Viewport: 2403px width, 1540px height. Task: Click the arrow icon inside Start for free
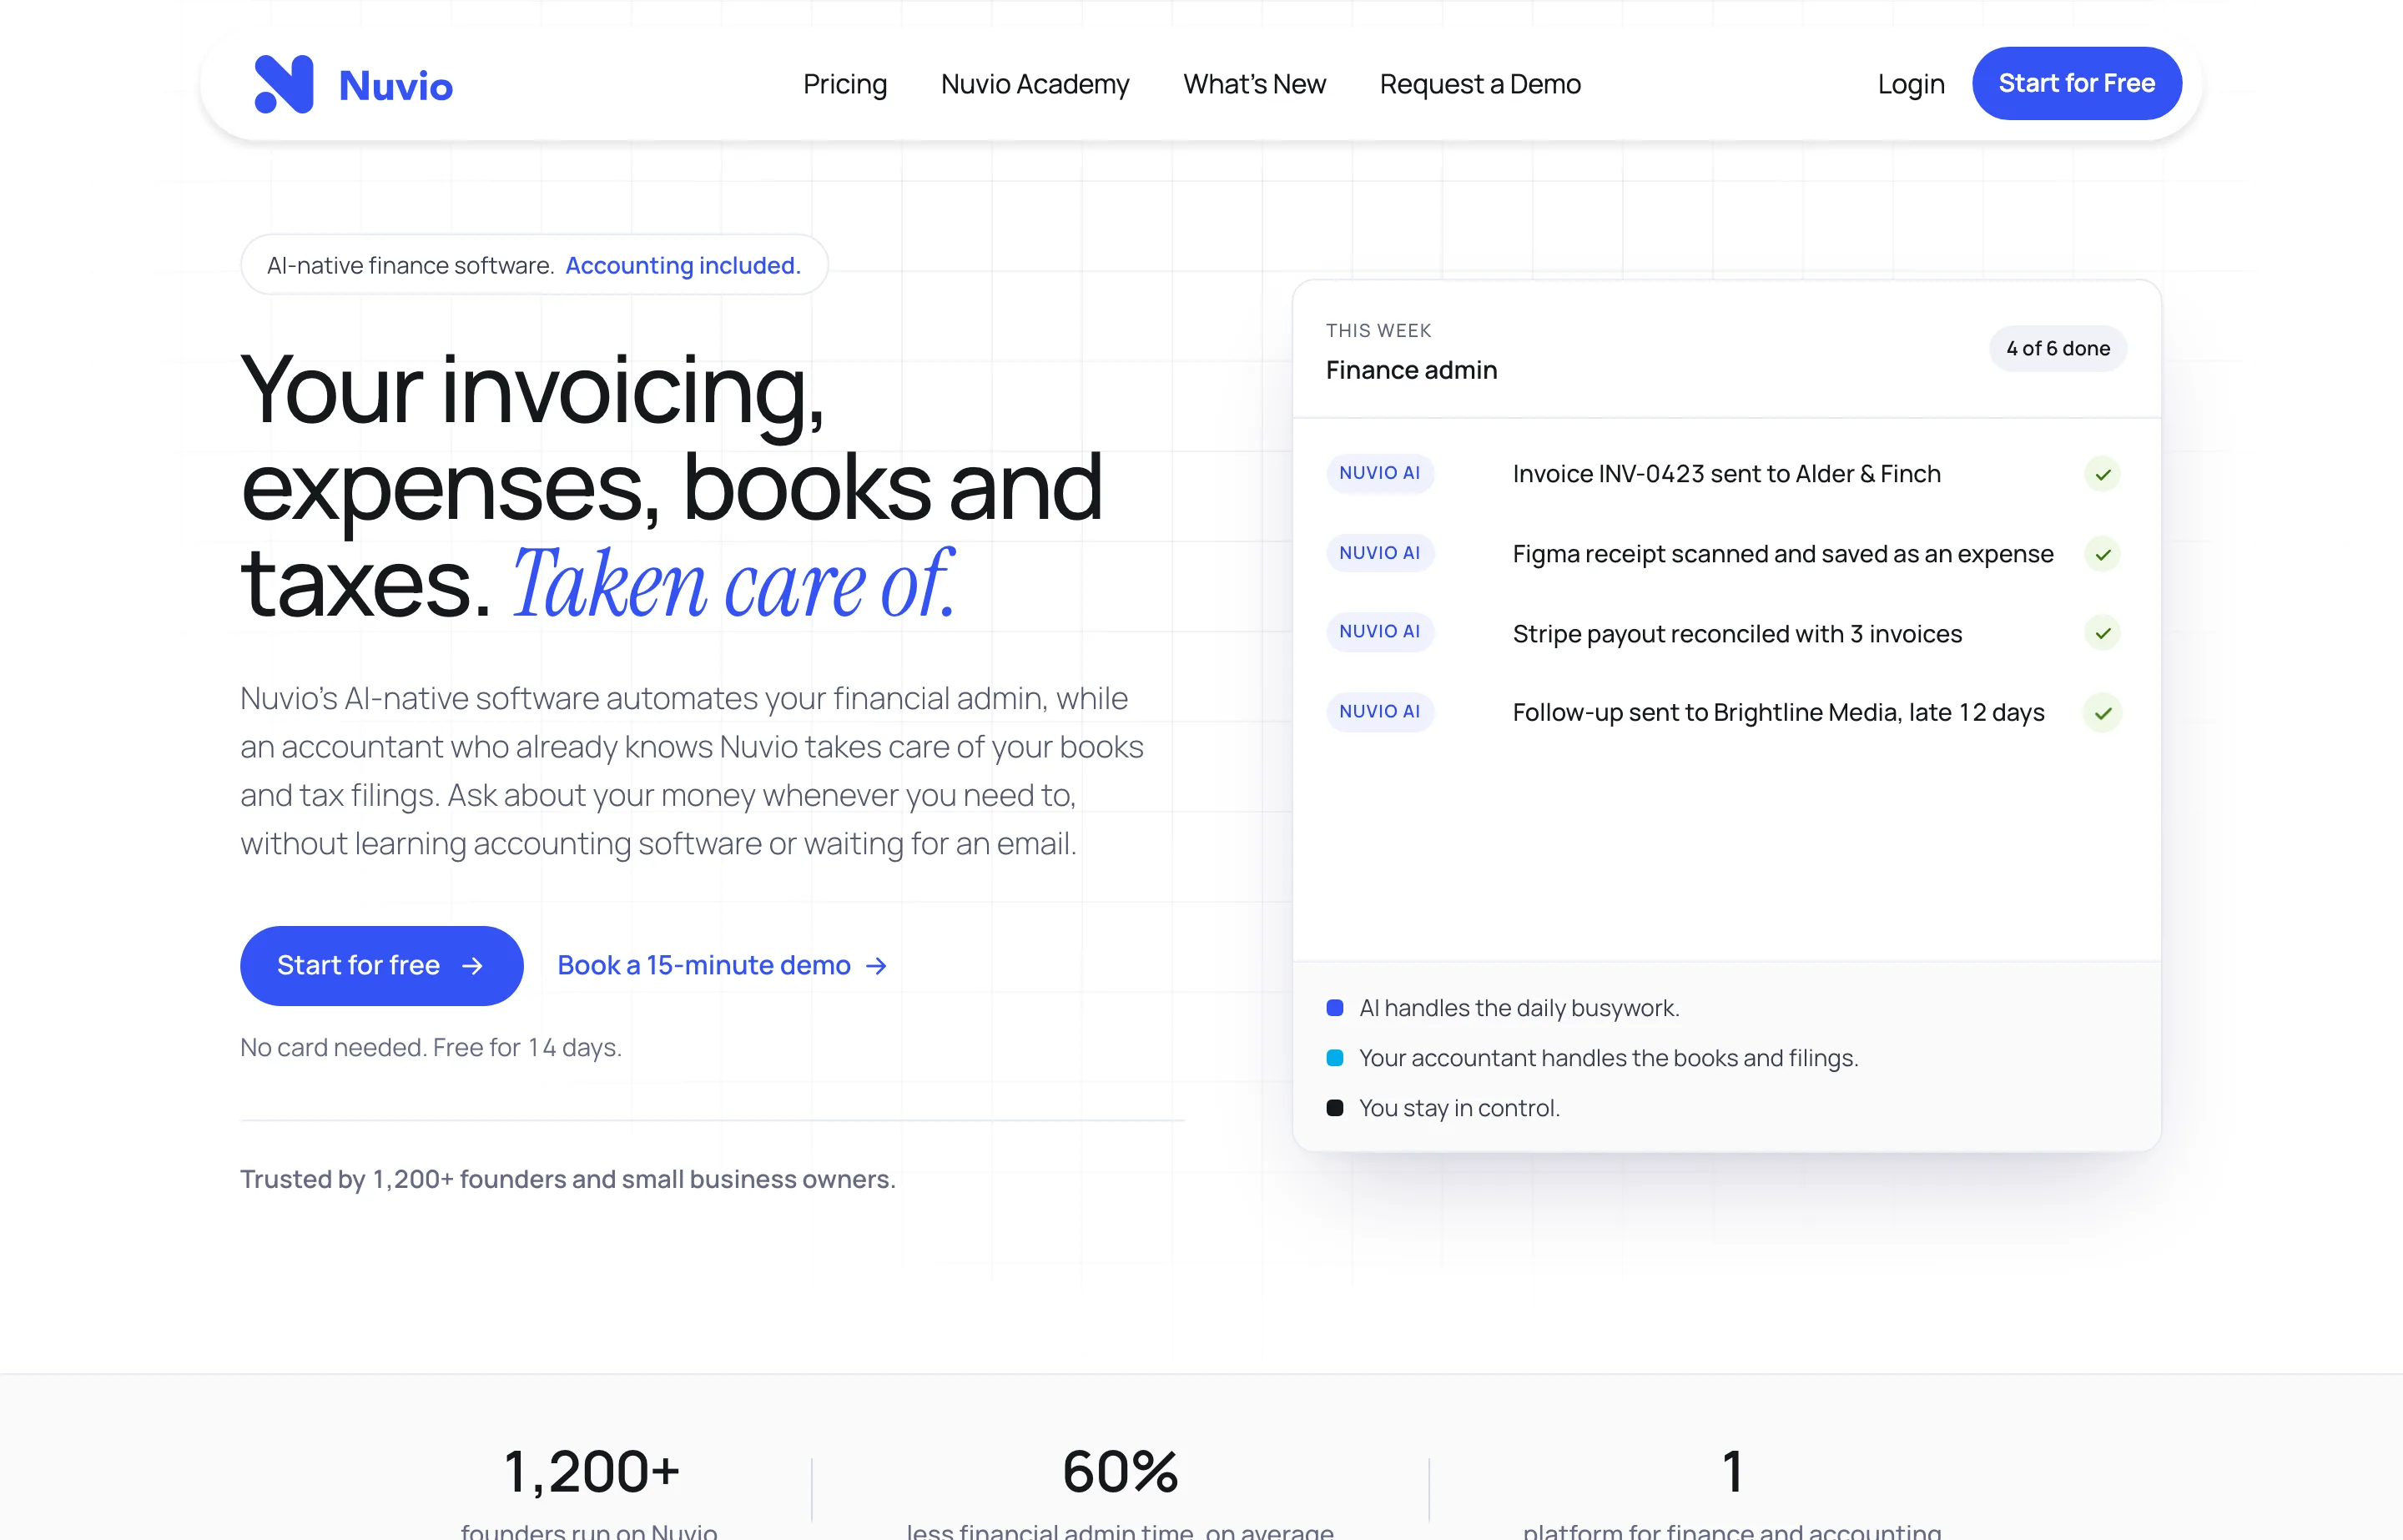click(472, 965)
